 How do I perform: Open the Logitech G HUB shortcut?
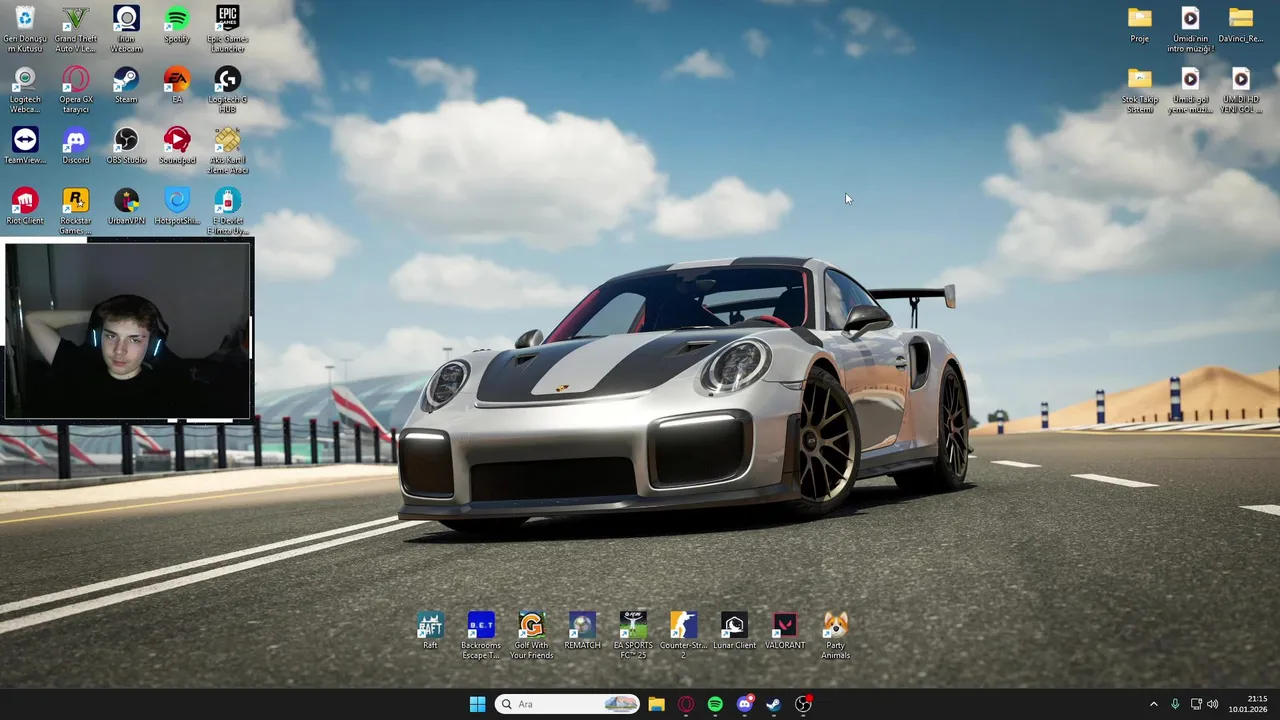tap(227, 91)
